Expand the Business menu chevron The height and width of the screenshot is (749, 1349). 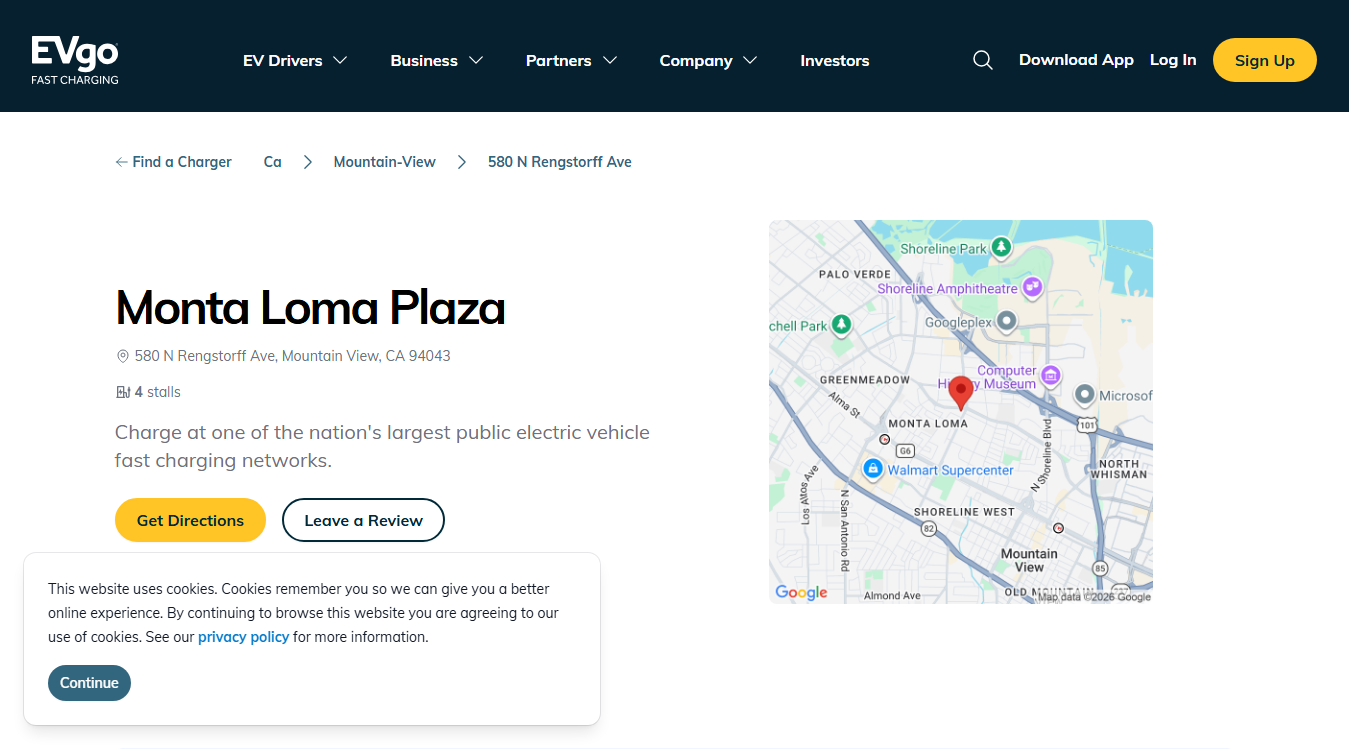click(x=476, y=60)
